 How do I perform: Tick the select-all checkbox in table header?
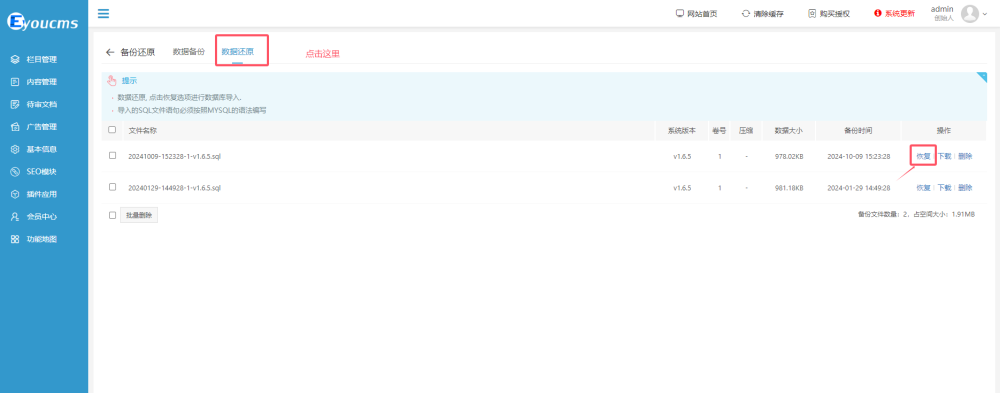112,130
